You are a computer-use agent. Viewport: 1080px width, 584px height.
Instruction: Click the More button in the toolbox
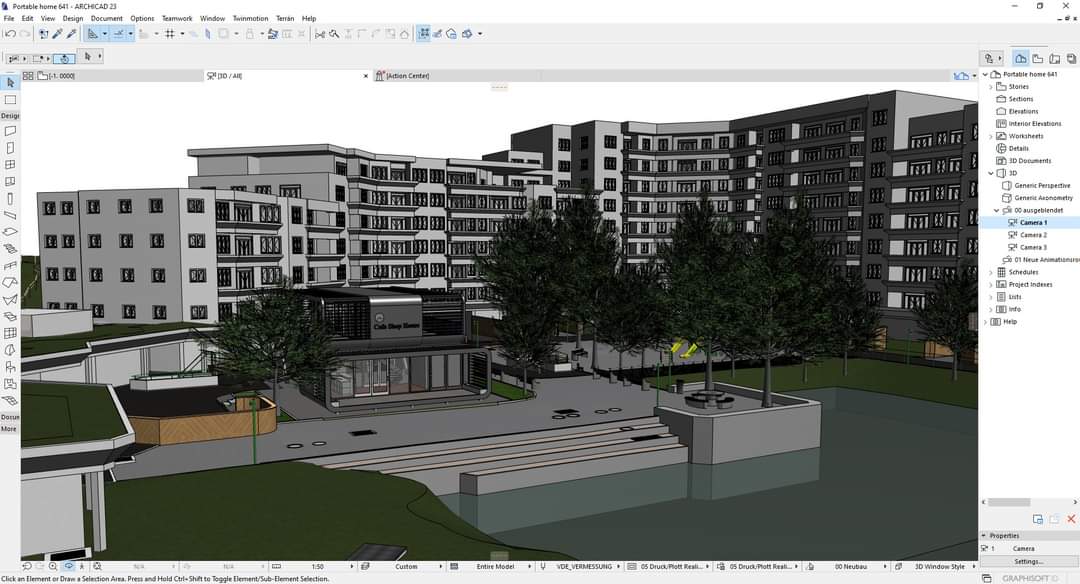click(8, 429)
